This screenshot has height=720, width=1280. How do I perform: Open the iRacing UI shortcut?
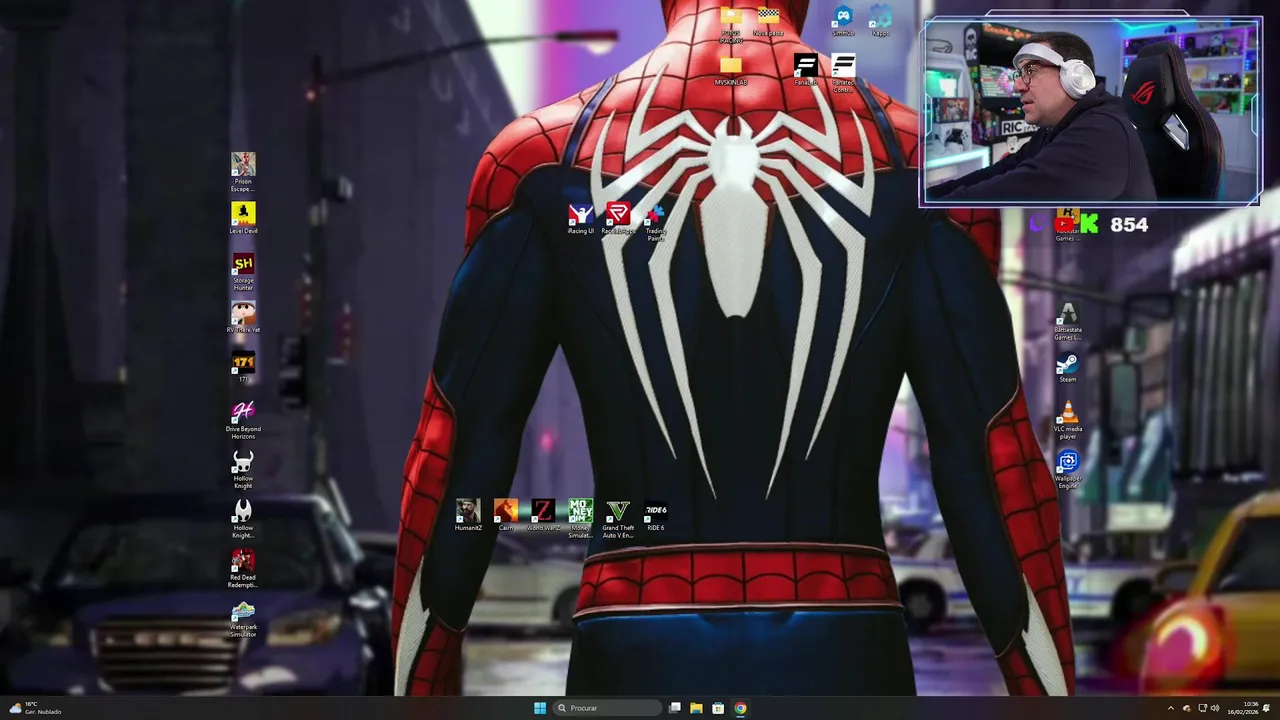tap(580, 220)
